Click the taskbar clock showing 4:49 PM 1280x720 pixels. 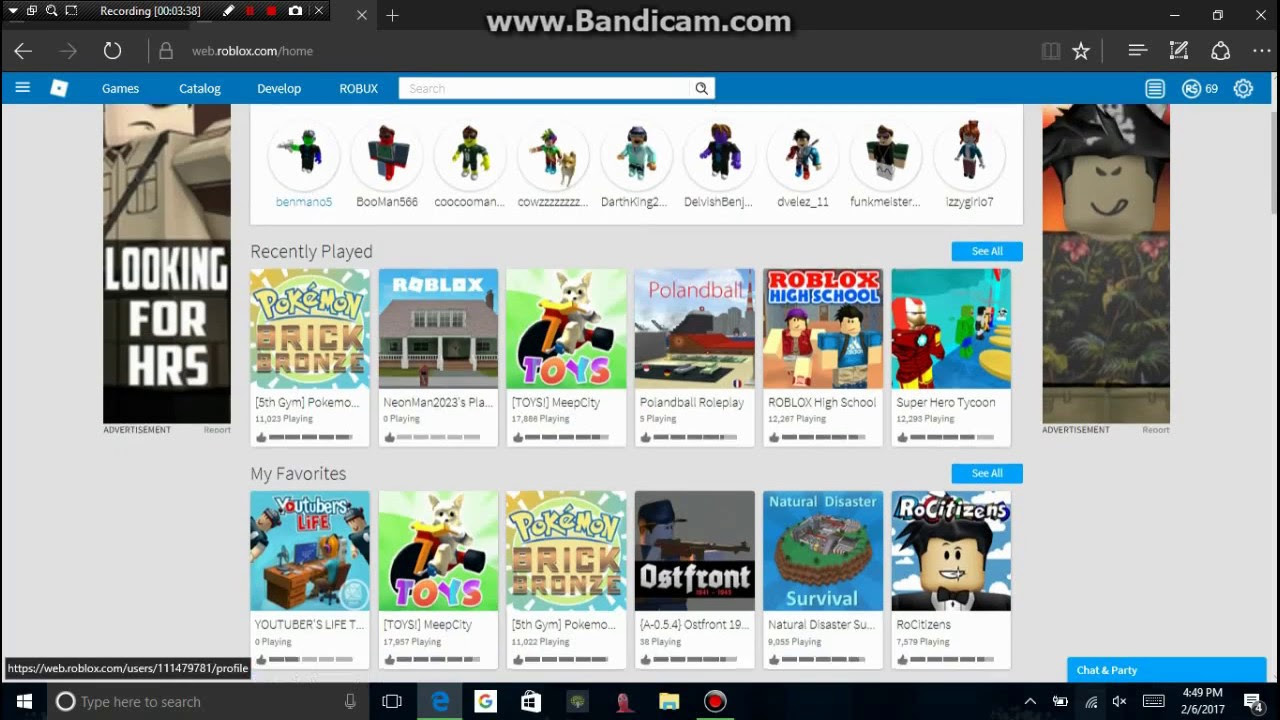point(1202,701)
